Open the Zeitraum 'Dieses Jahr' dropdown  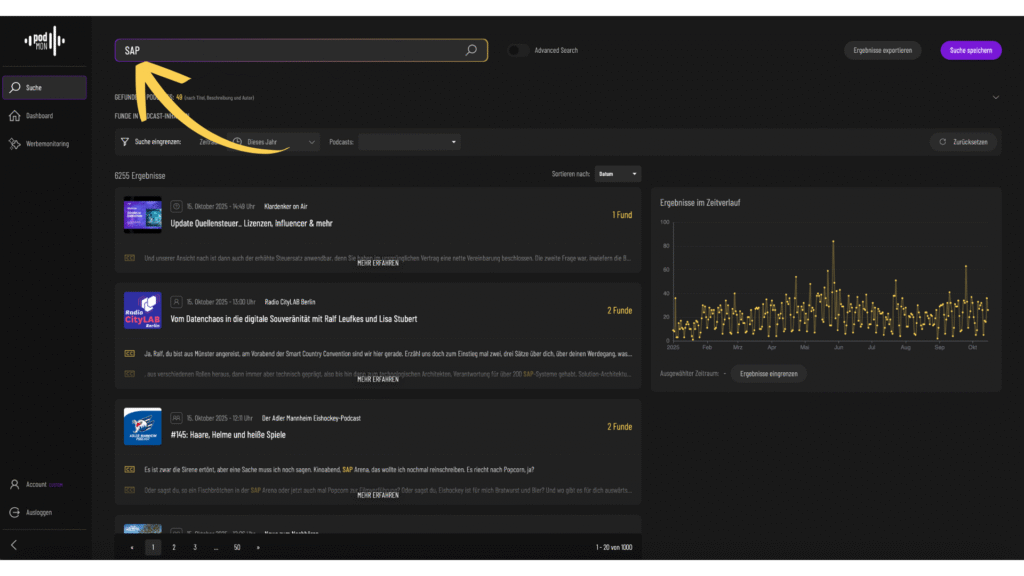(x=274, y=142)
